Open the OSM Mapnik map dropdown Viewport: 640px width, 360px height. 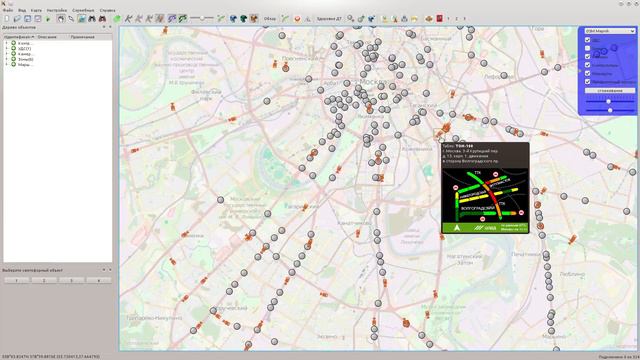[x=610, y=31]
